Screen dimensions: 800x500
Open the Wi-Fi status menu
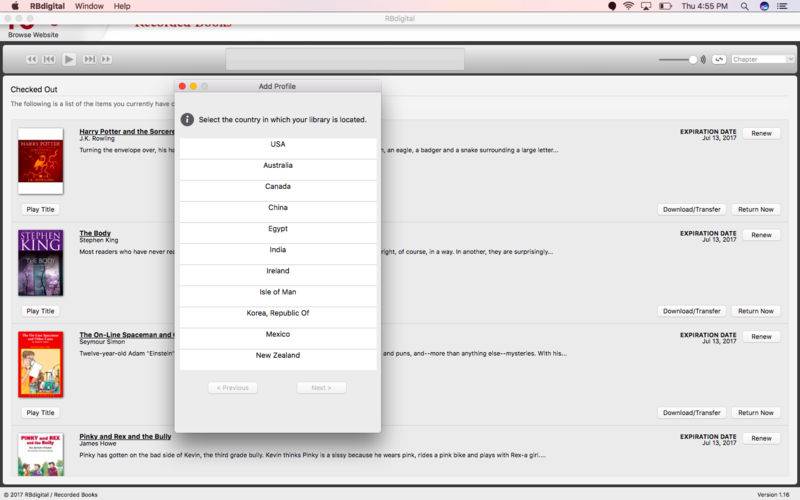click(x=629, y=6)
